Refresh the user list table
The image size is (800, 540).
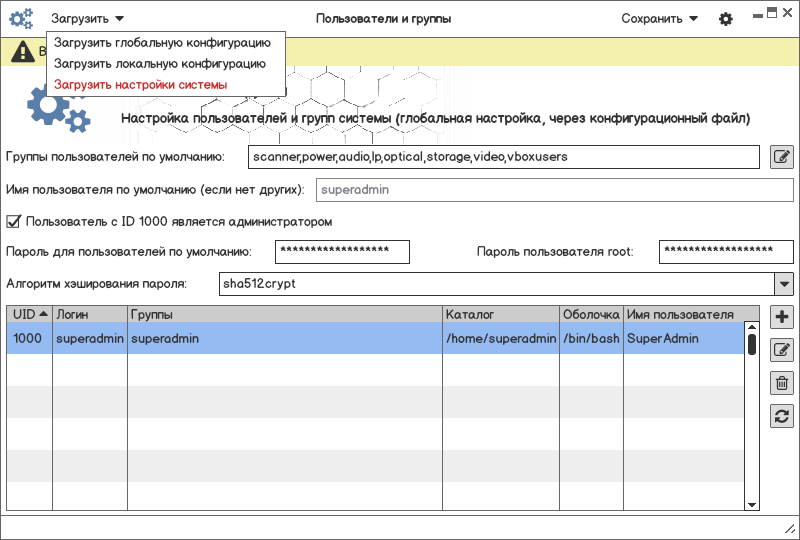click(x=782, y=416)
